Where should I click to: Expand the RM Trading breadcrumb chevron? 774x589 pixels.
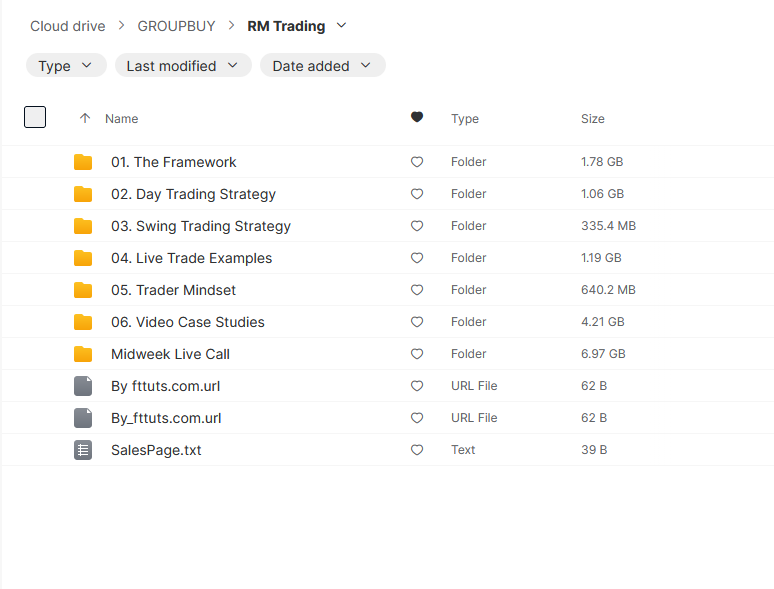pos(342,26)
